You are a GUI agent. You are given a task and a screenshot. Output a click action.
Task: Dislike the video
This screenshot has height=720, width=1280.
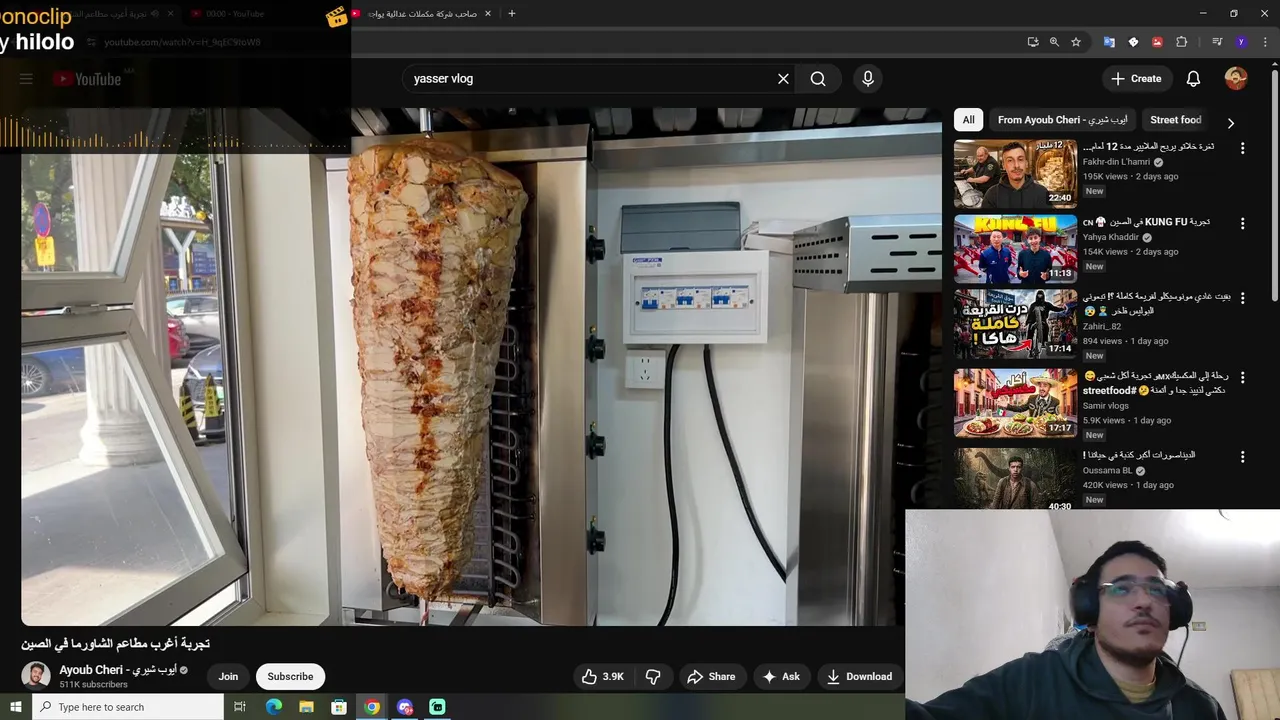(653, 677)
